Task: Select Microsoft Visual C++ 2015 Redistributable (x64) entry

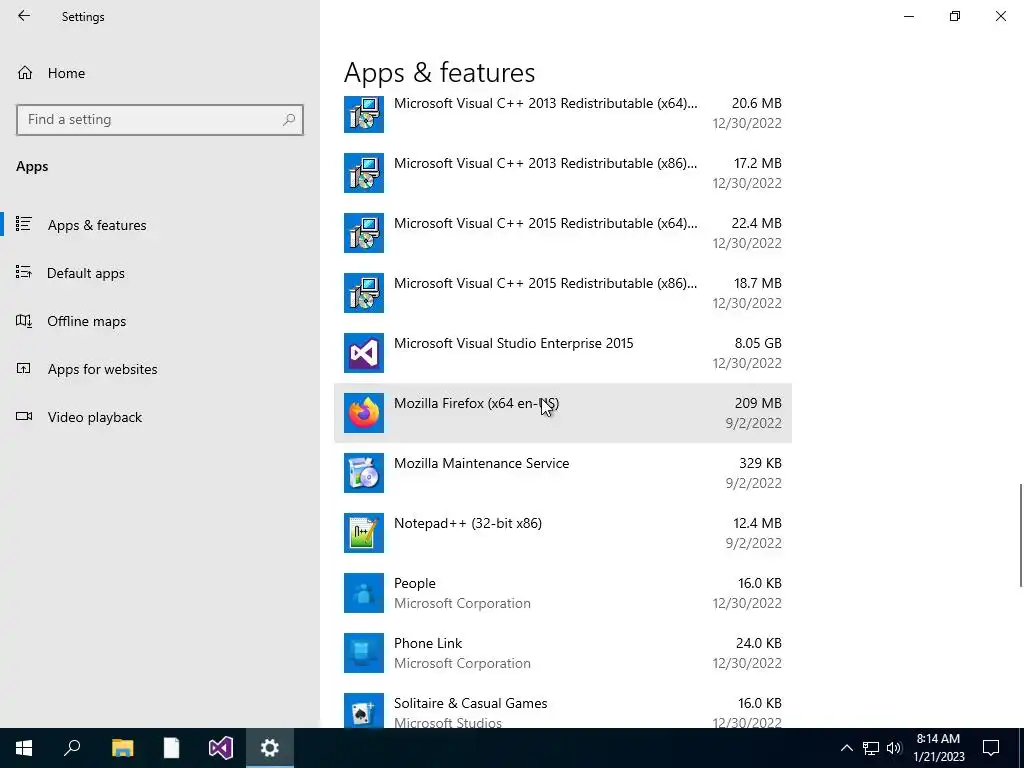Action: (x=563, y=233)
